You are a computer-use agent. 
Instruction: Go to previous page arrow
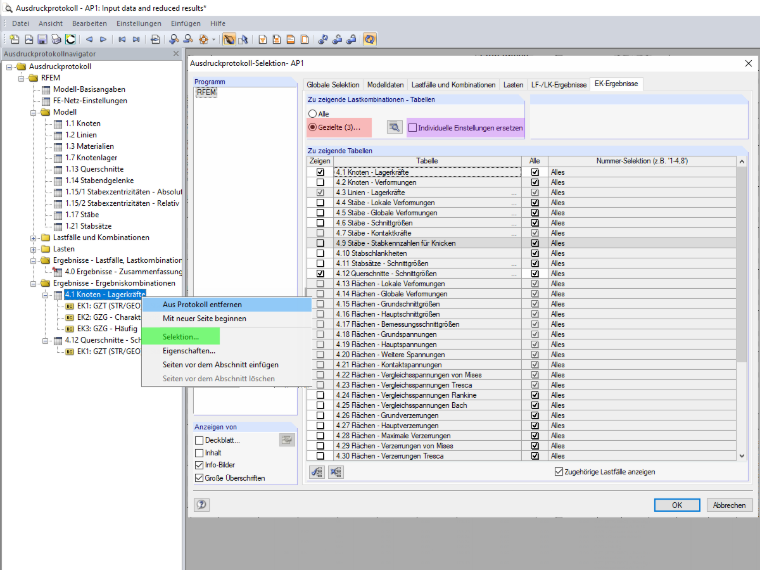coord(89,39)
